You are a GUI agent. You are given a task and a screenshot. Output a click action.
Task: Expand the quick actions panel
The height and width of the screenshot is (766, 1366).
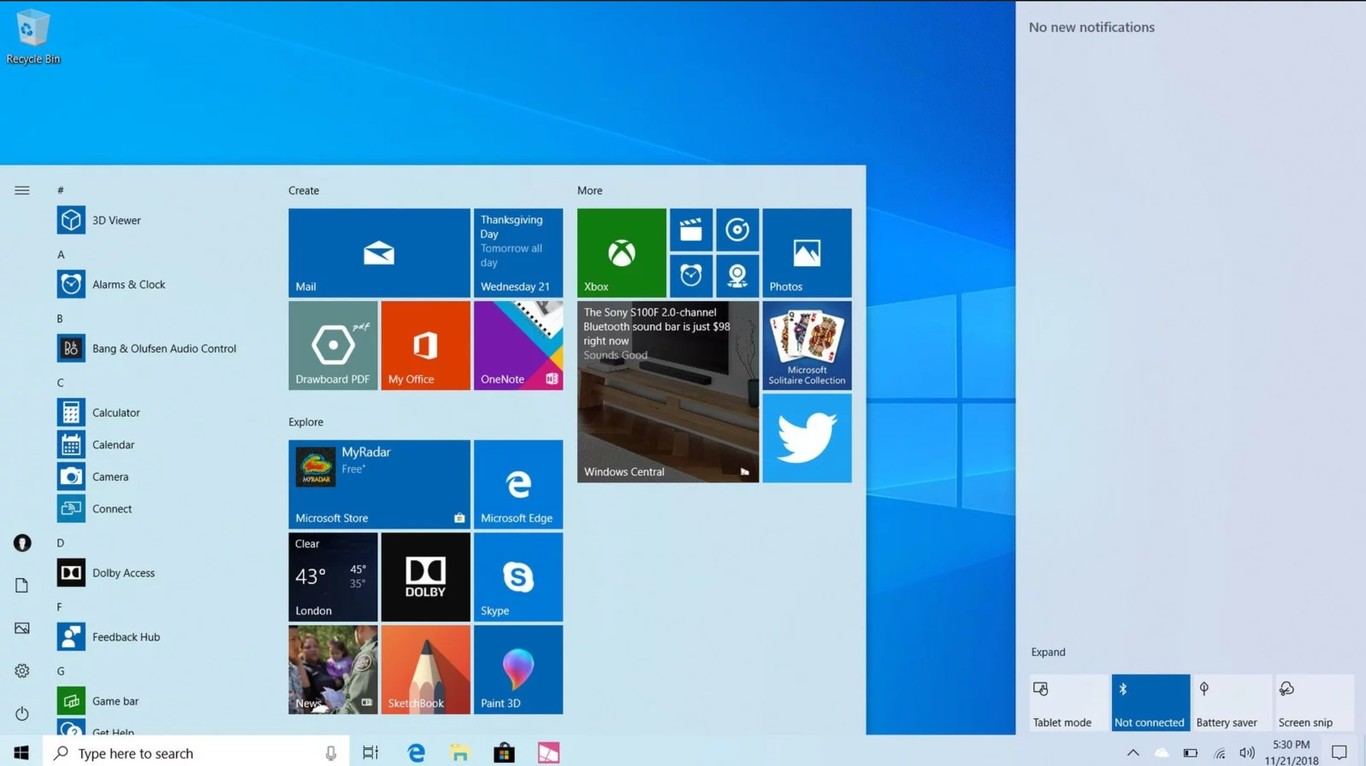pos(1048,652)
